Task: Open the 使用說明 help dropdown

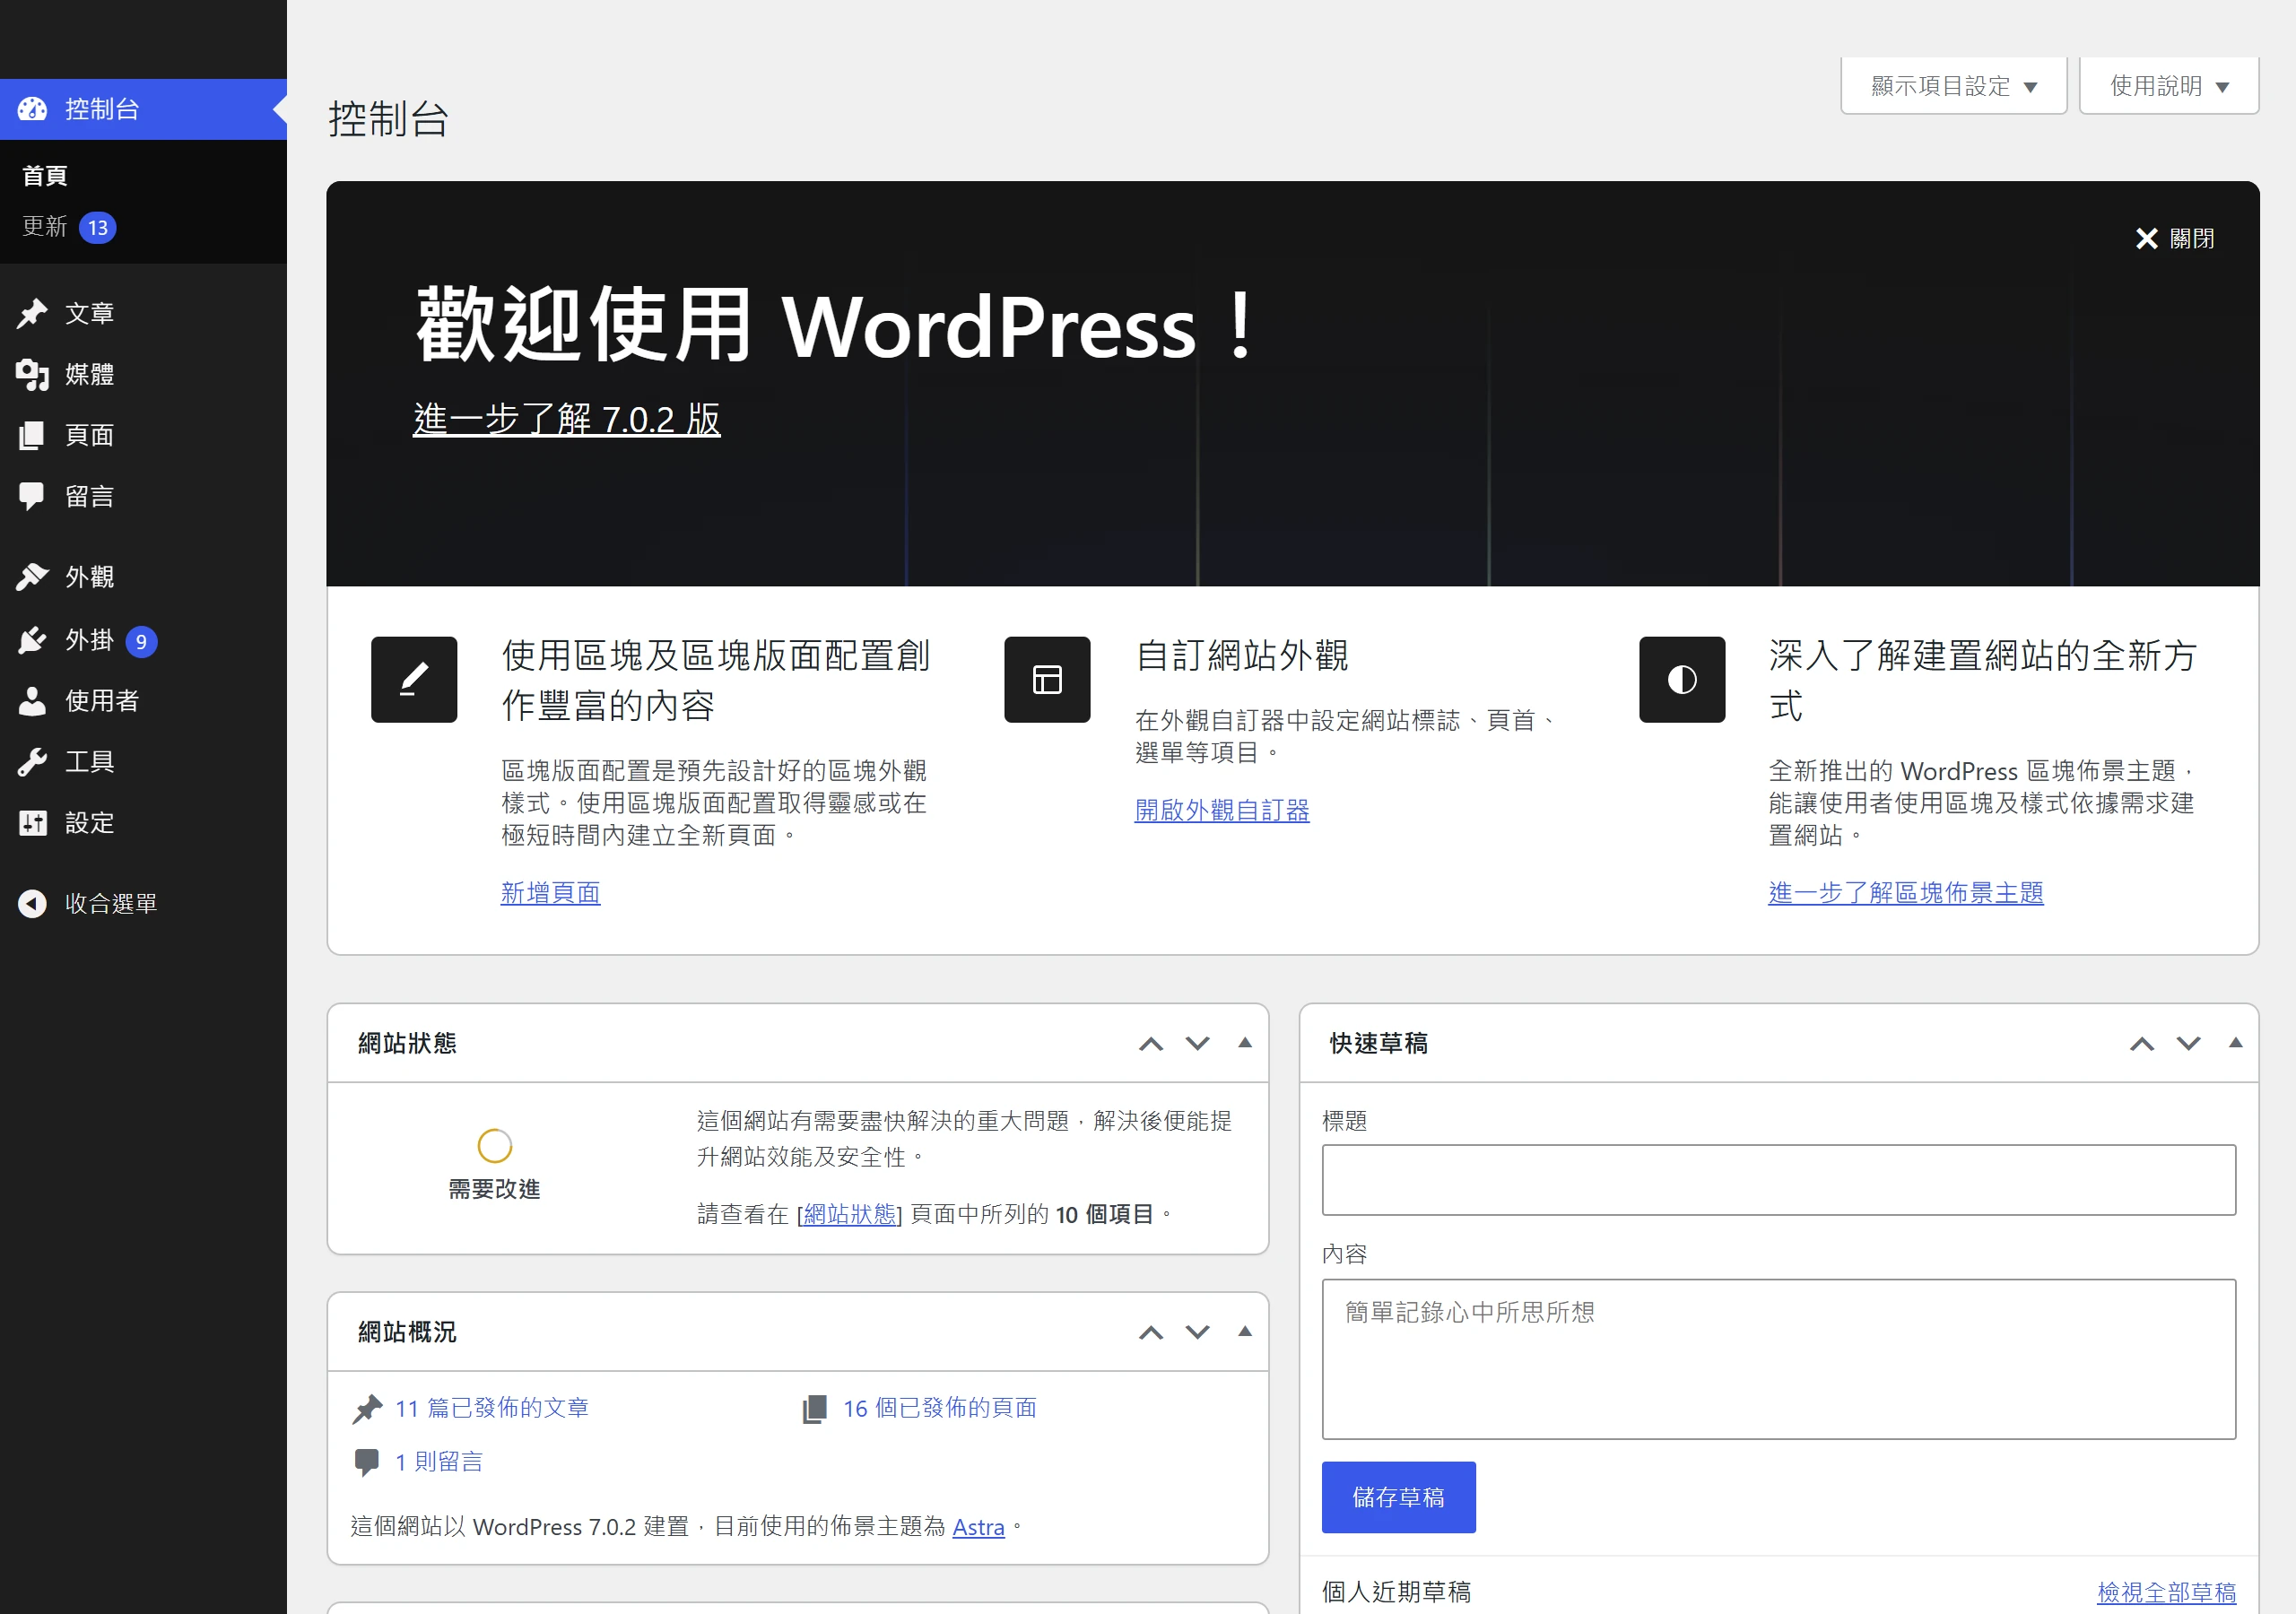Action: point(2168,86)
